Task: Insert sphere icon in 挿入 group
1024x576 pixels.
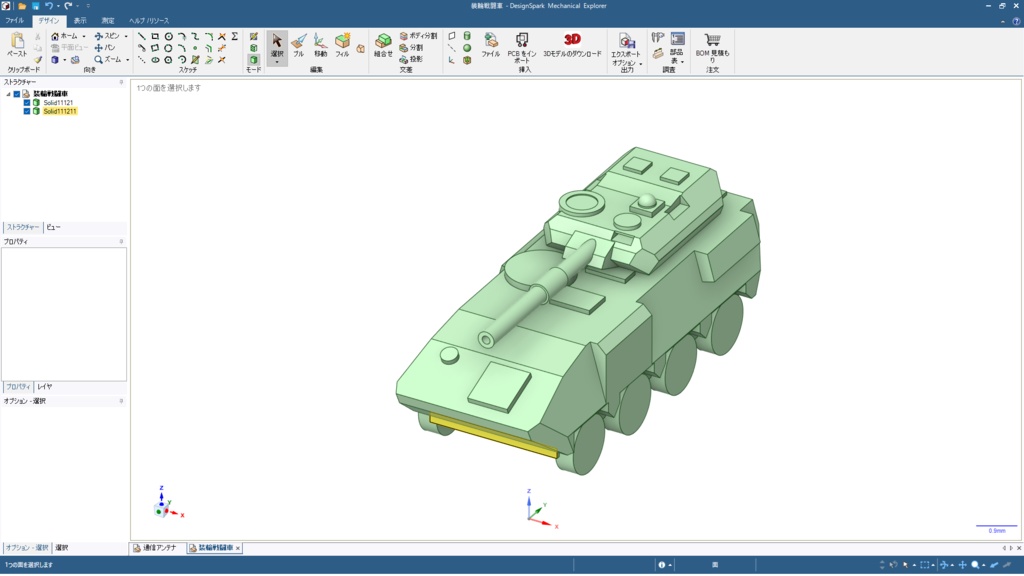Action: coord(467,48)
